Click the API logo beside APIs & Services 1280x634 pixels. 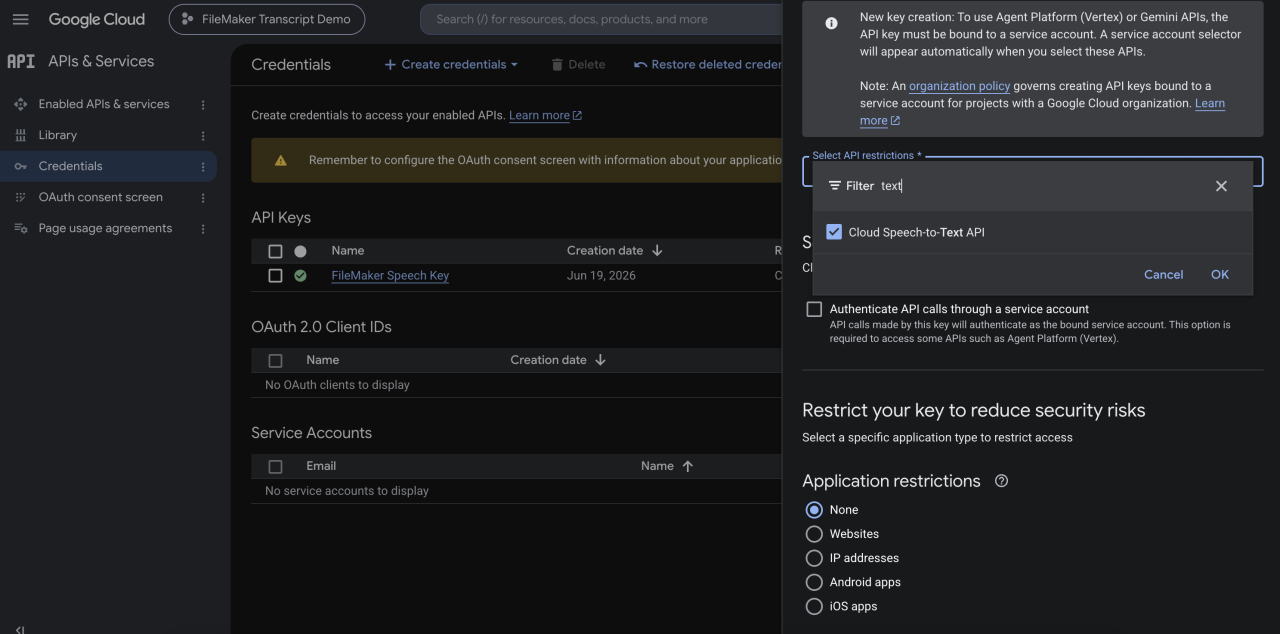tap(20, 61)
